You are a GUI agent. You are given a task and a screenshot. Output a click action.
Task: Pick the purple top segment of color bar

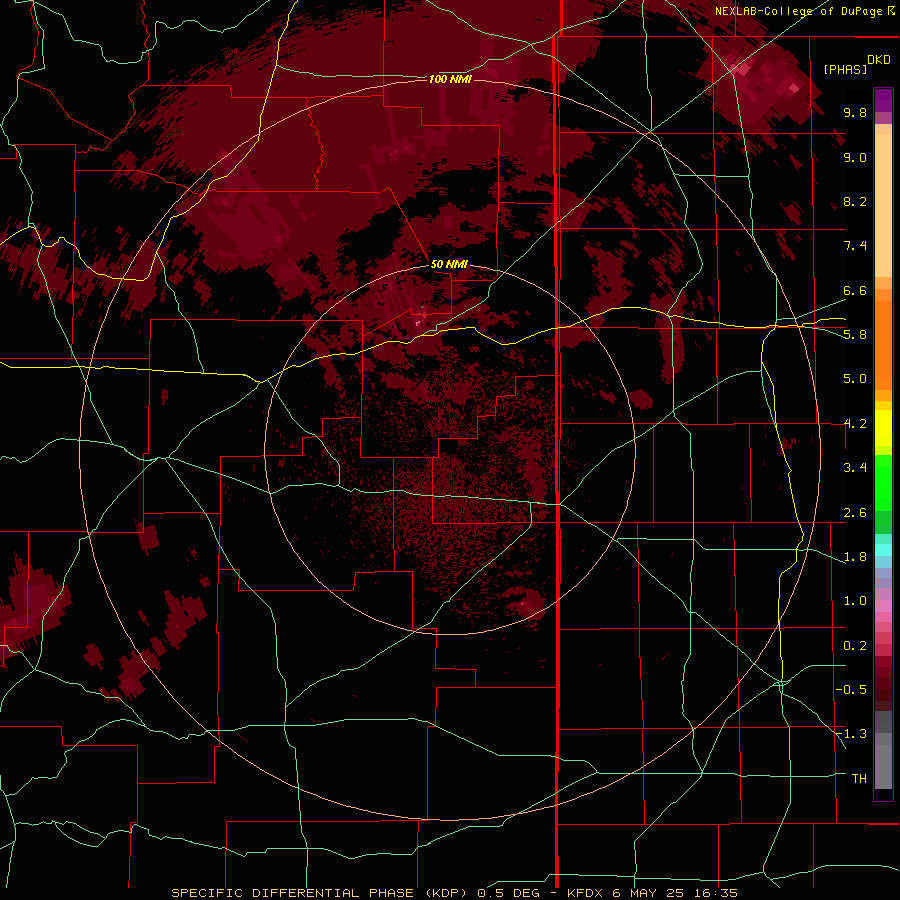(x=883, y=100)
